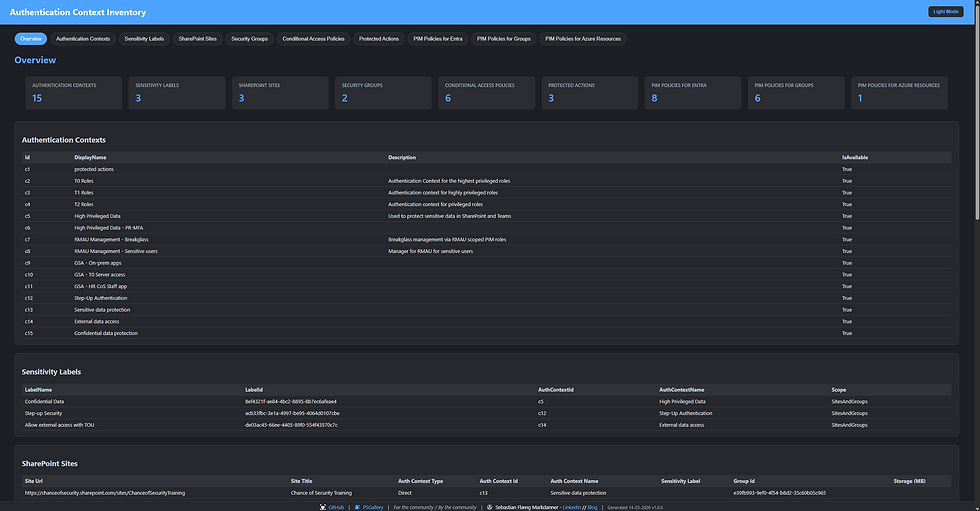Click 'Chance of Security Training' site title
This screenshot has width=980, height=511.
pyautogui.click(x=321, y=494)
